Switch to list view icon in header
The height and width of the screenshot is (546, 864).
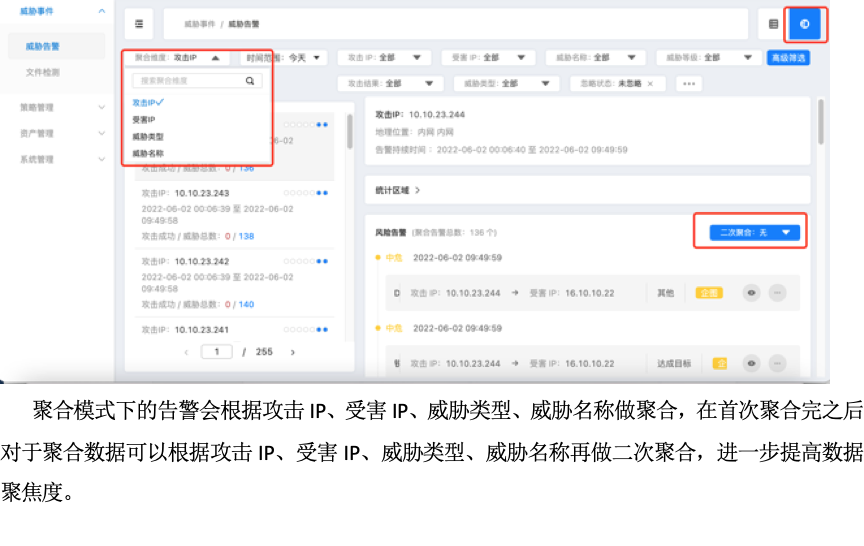tap(773, 24)
